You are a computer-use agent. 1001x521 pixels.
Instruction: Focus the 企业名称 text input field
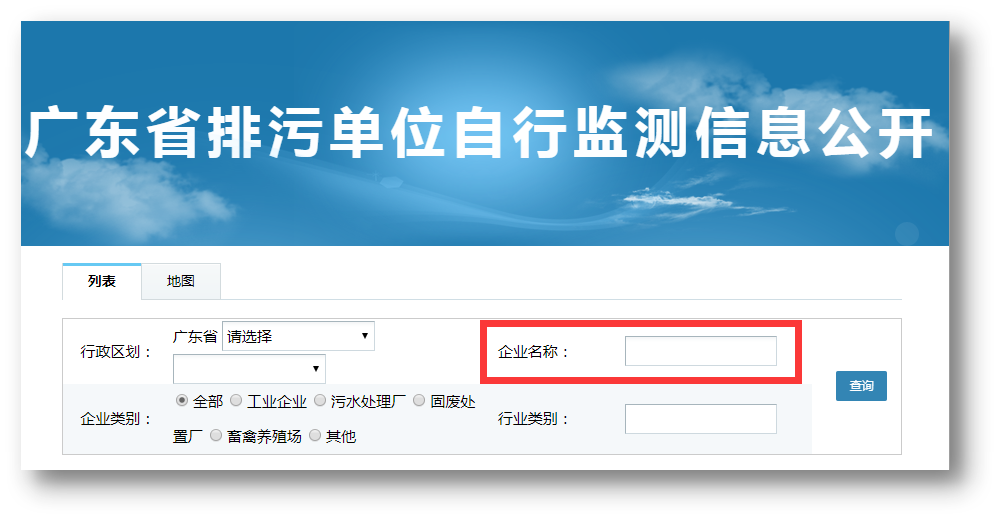coord(700,351)
